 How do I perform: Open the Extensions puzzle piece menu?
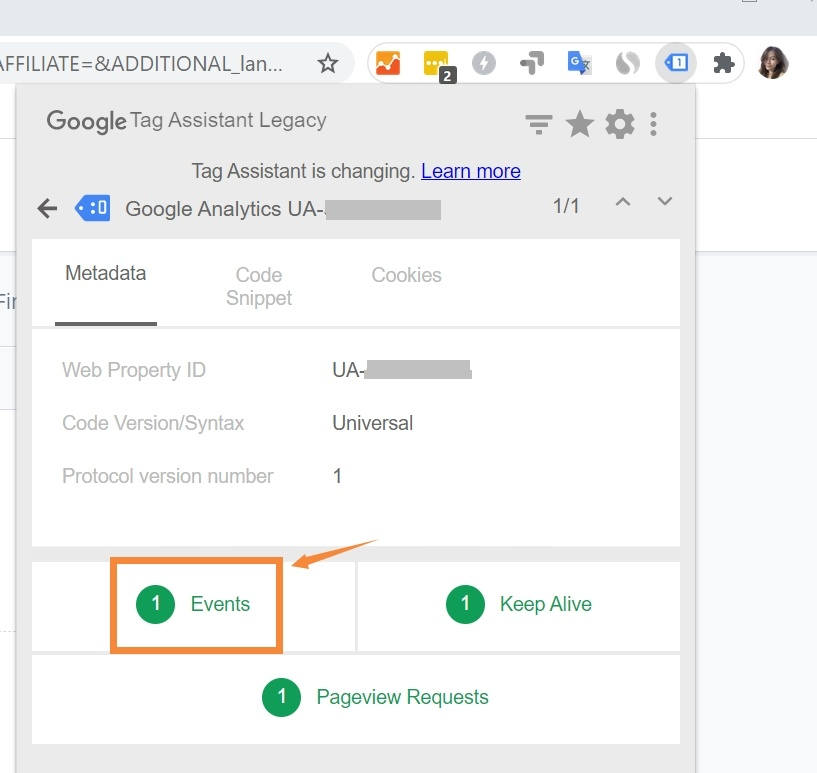coord(723,64)
